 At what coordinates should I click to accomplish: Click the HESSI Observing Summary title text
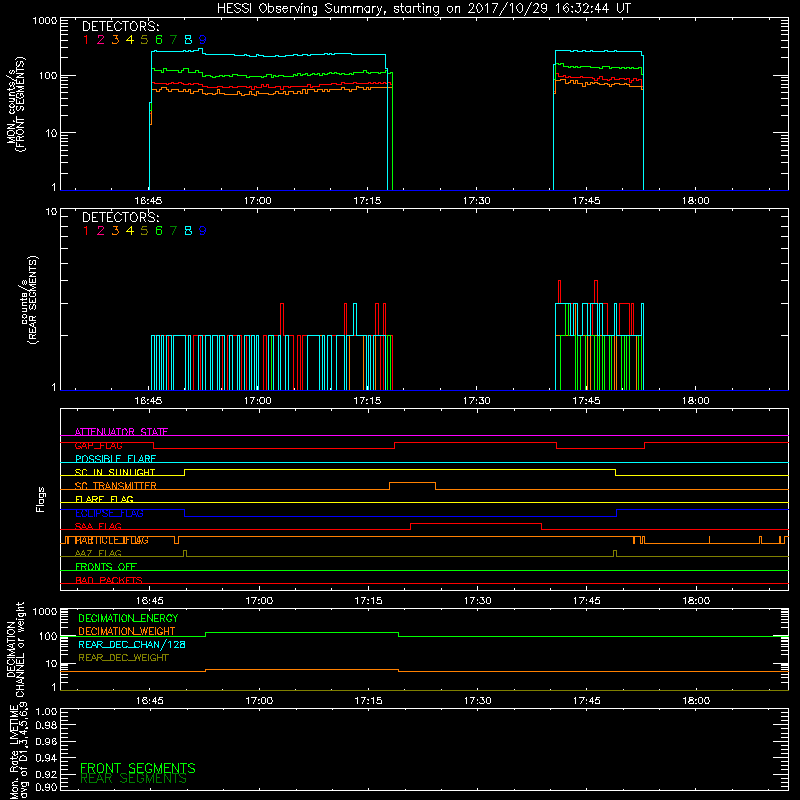point(423,9)
